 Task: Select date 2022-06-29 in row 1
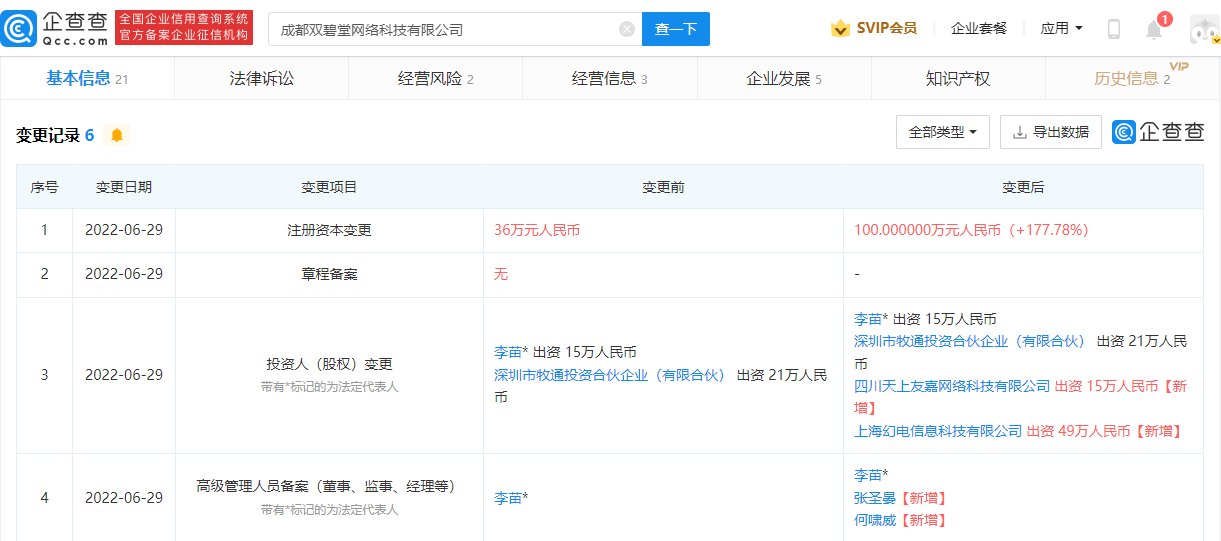[x=124, y=230]
